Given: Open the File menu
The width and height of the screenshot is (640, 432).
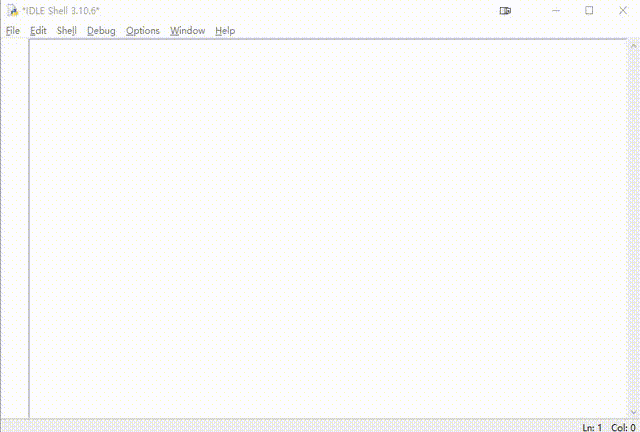Looking at the screenshot, I should click(x=13, y=31).
